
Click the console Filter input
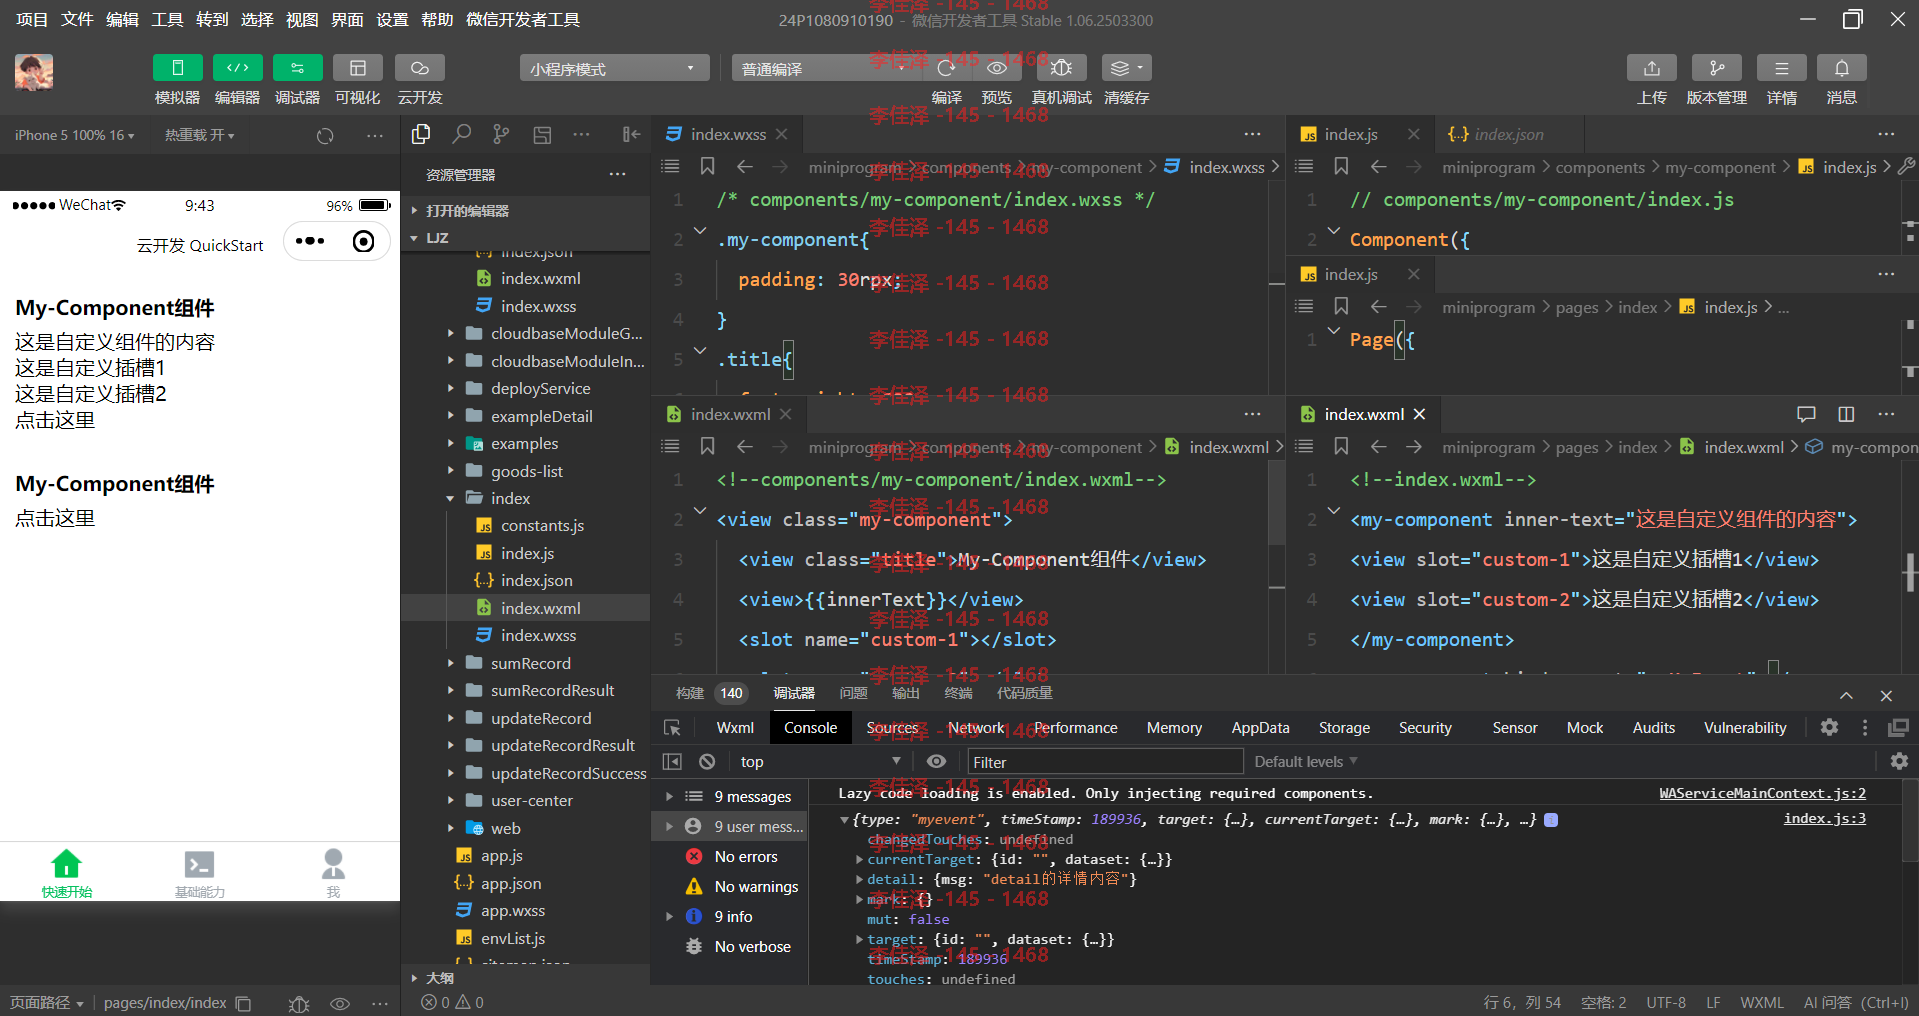click(x=1105, y=762)
